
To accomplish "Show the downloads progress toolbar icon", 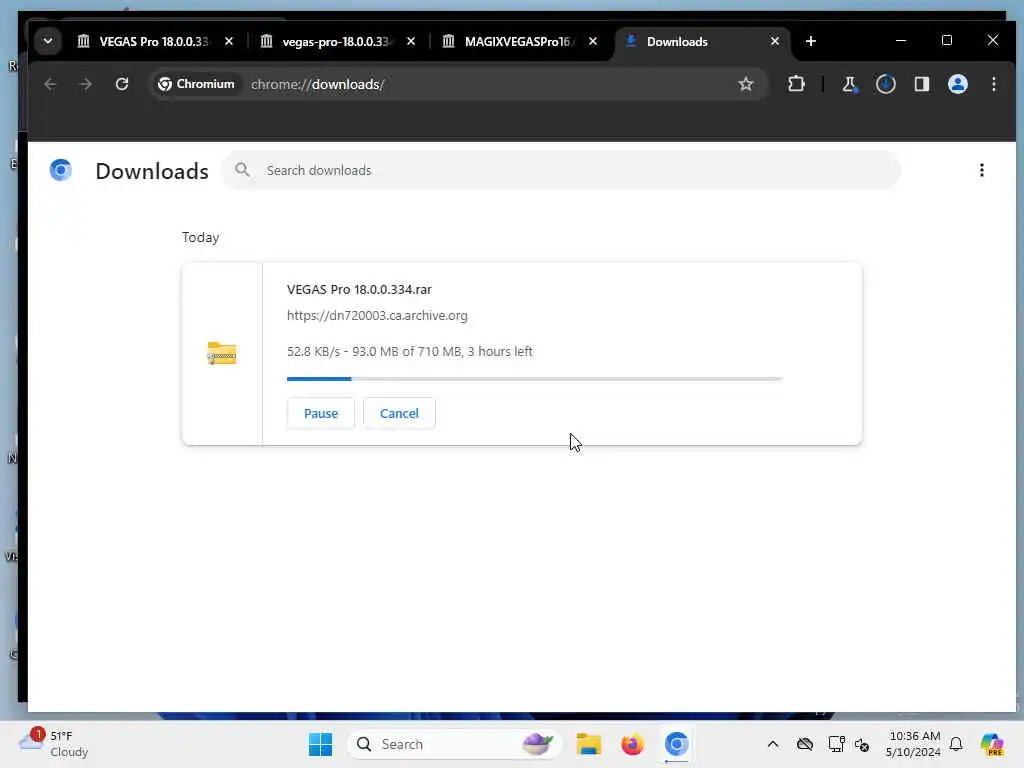I will click(x=886, y=84).
